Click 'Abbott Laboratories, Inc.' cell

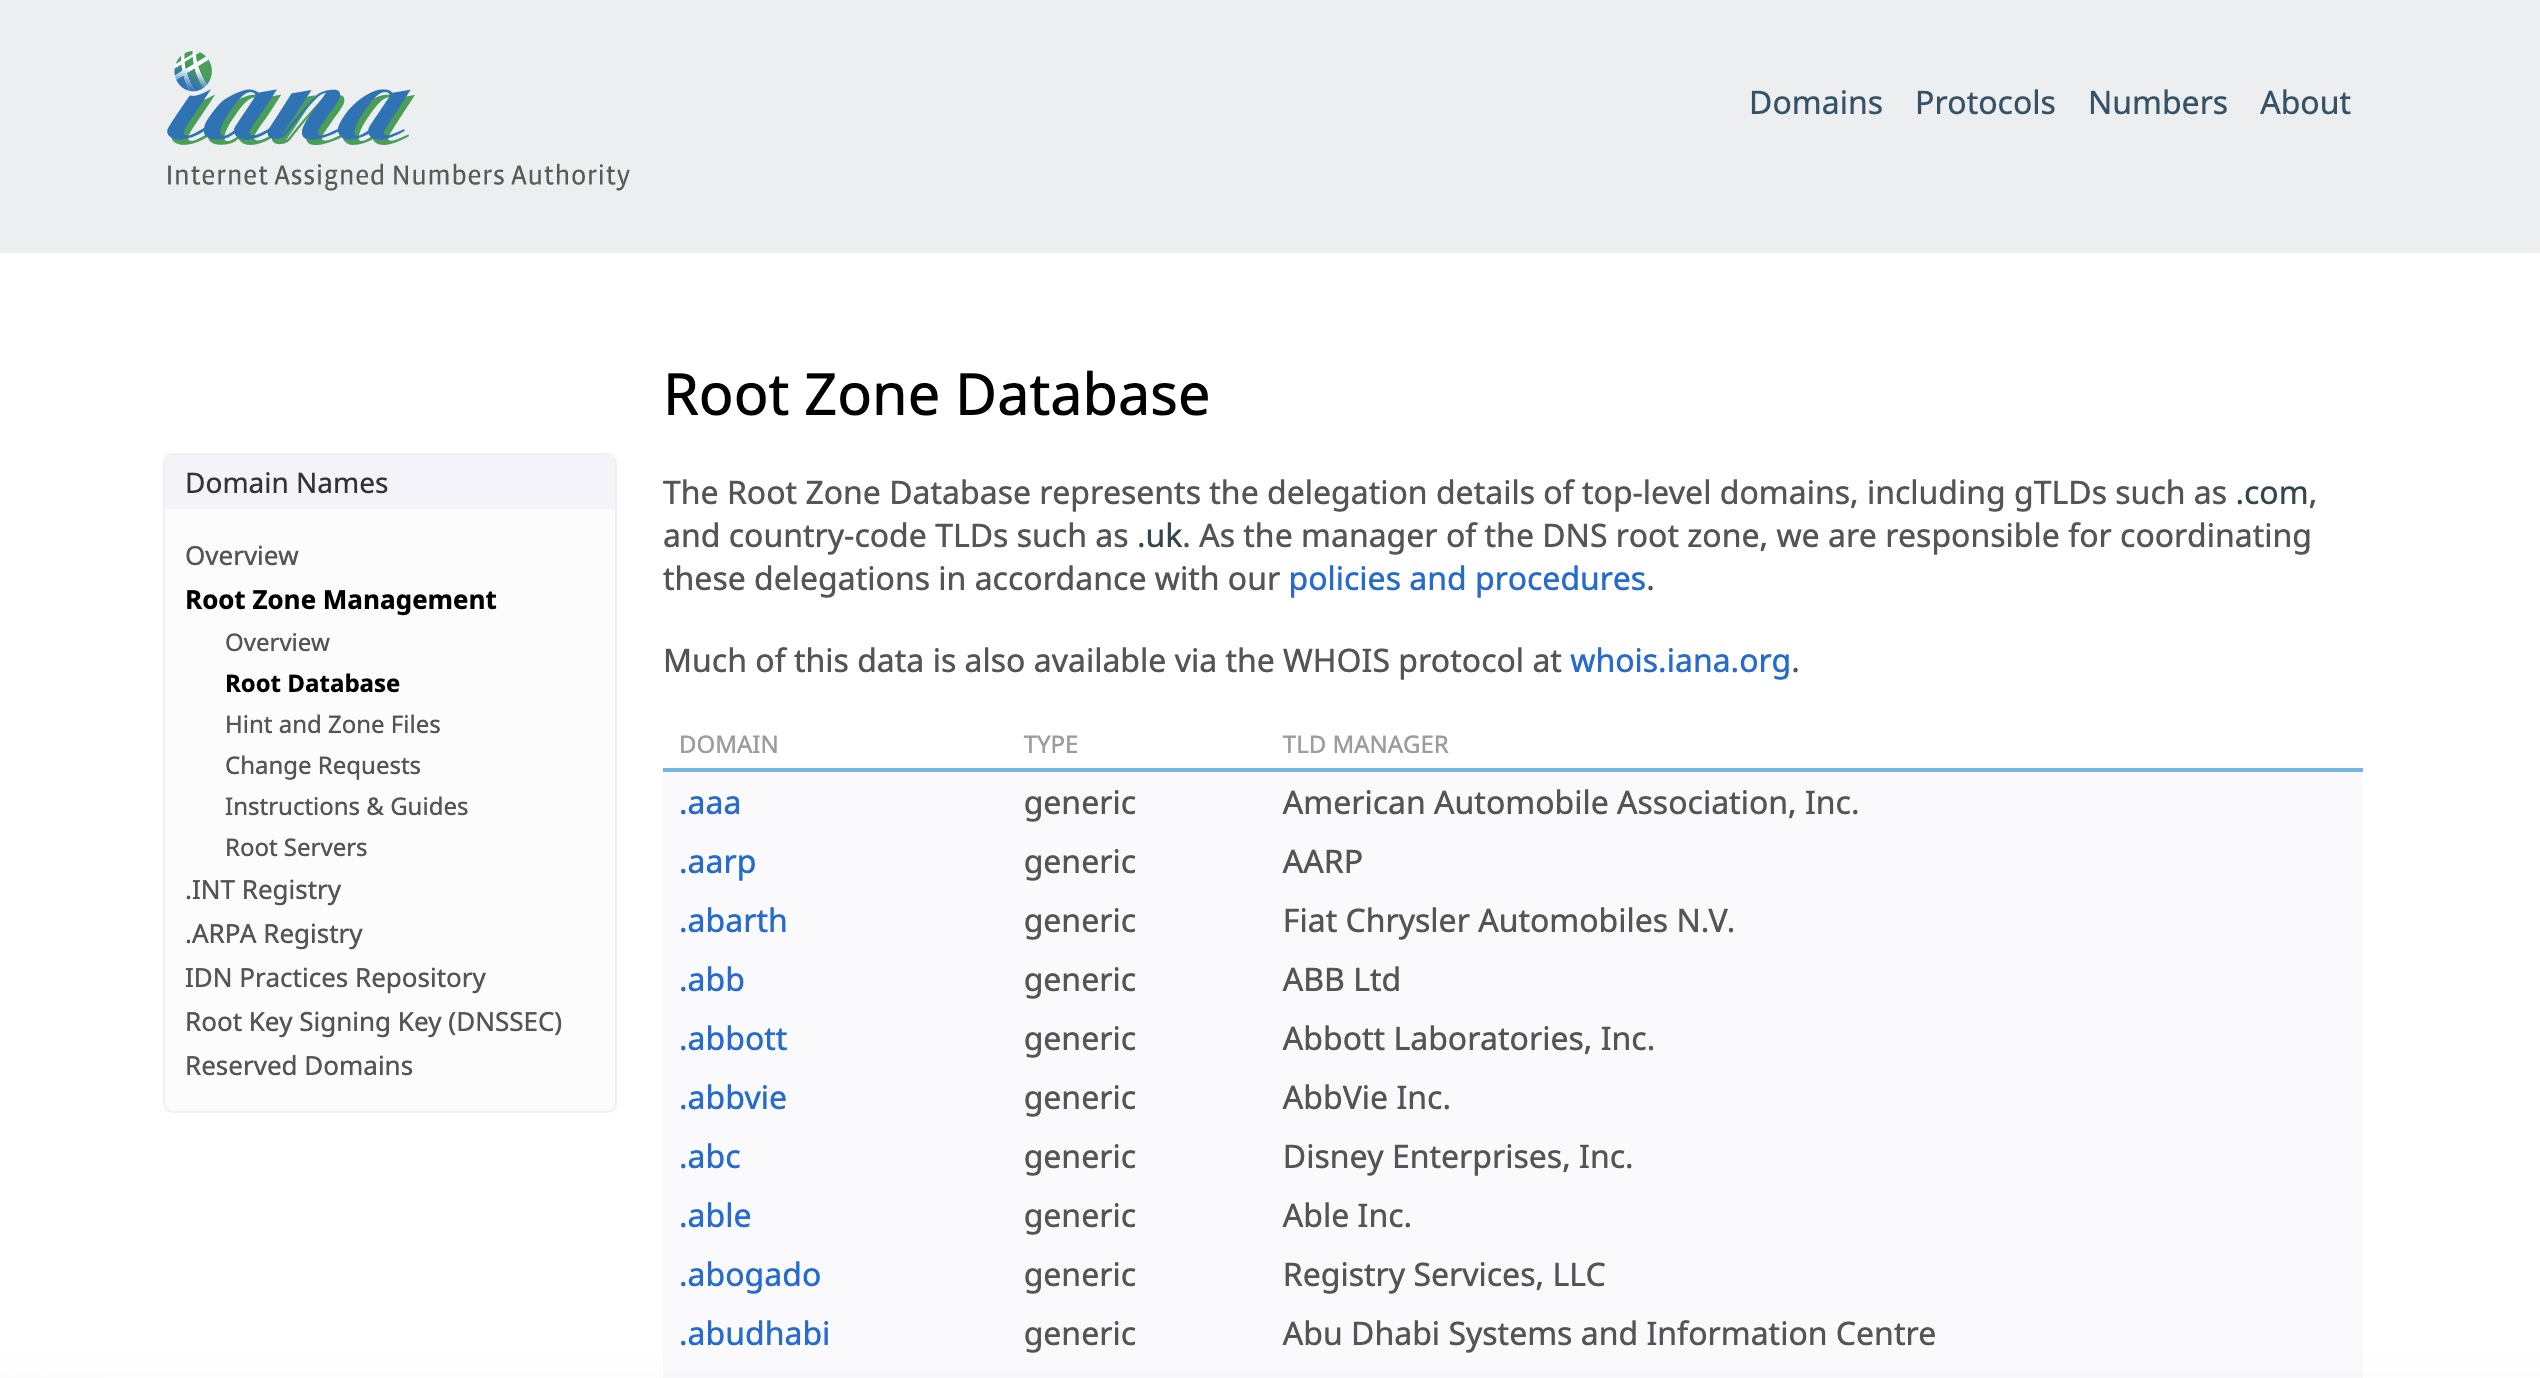pos(1468,1038)
